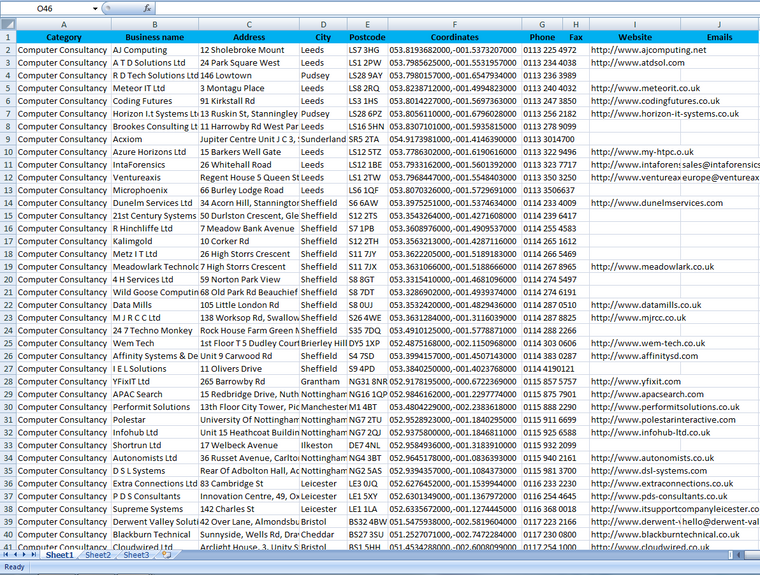Screen dimensions: 760x575
Task: Click the 91 Kirkstall Rd address cell
Action: (249, 101)
